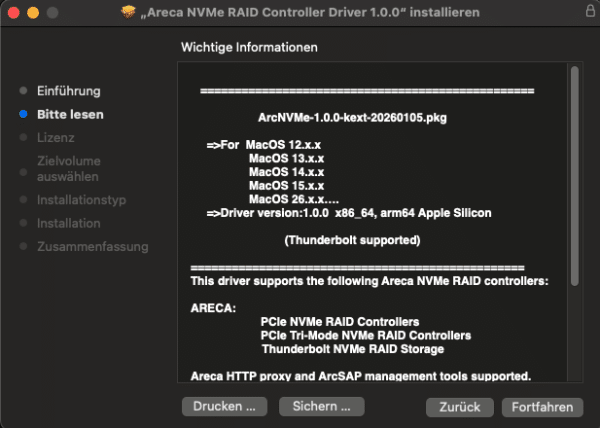Image resolution: width=600 pixels, height=428 pixels.
Task: Click the MacOS 13.x.x line
Action: (x=286, y=158)
